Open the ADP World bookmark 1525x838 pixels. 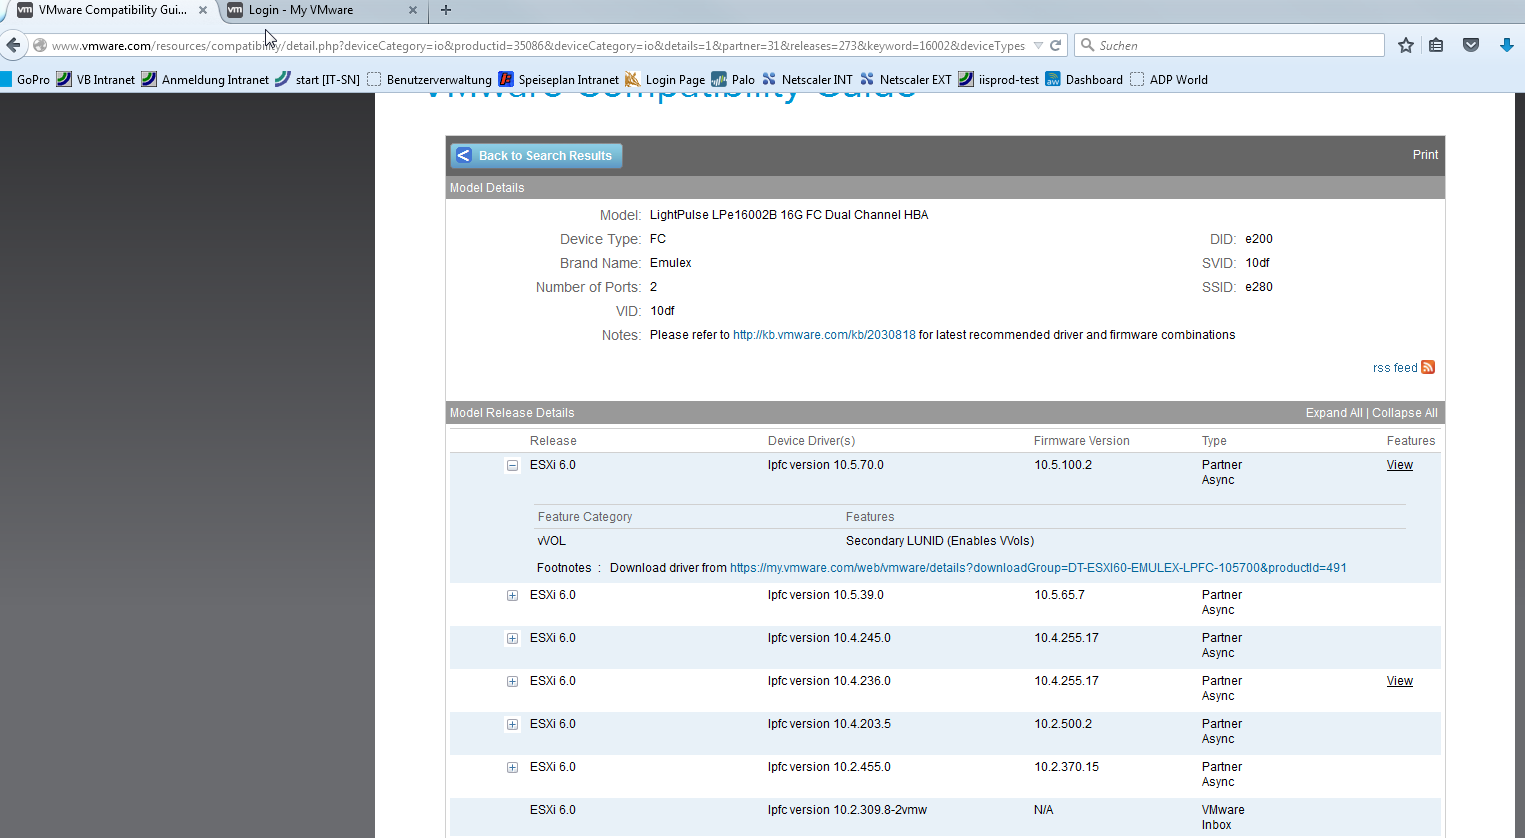[x=1168, y=79]
